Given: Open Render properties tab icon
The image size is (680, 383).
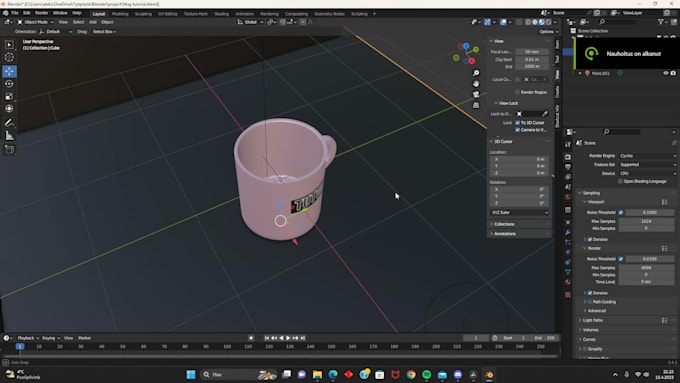Looking at the screenshot, I should pos(568,157).
